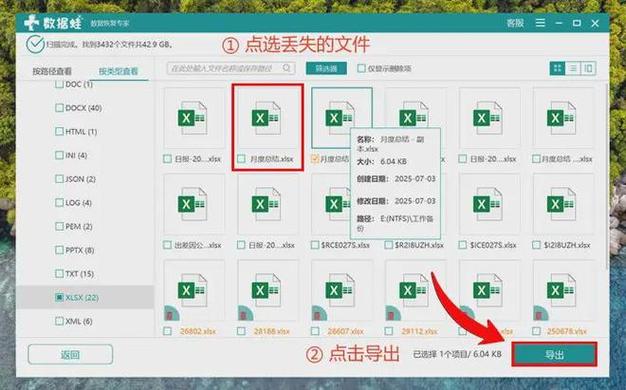Check the DOCX (40) type
This screenshot has width=626, height=390.
coord(59,108)
